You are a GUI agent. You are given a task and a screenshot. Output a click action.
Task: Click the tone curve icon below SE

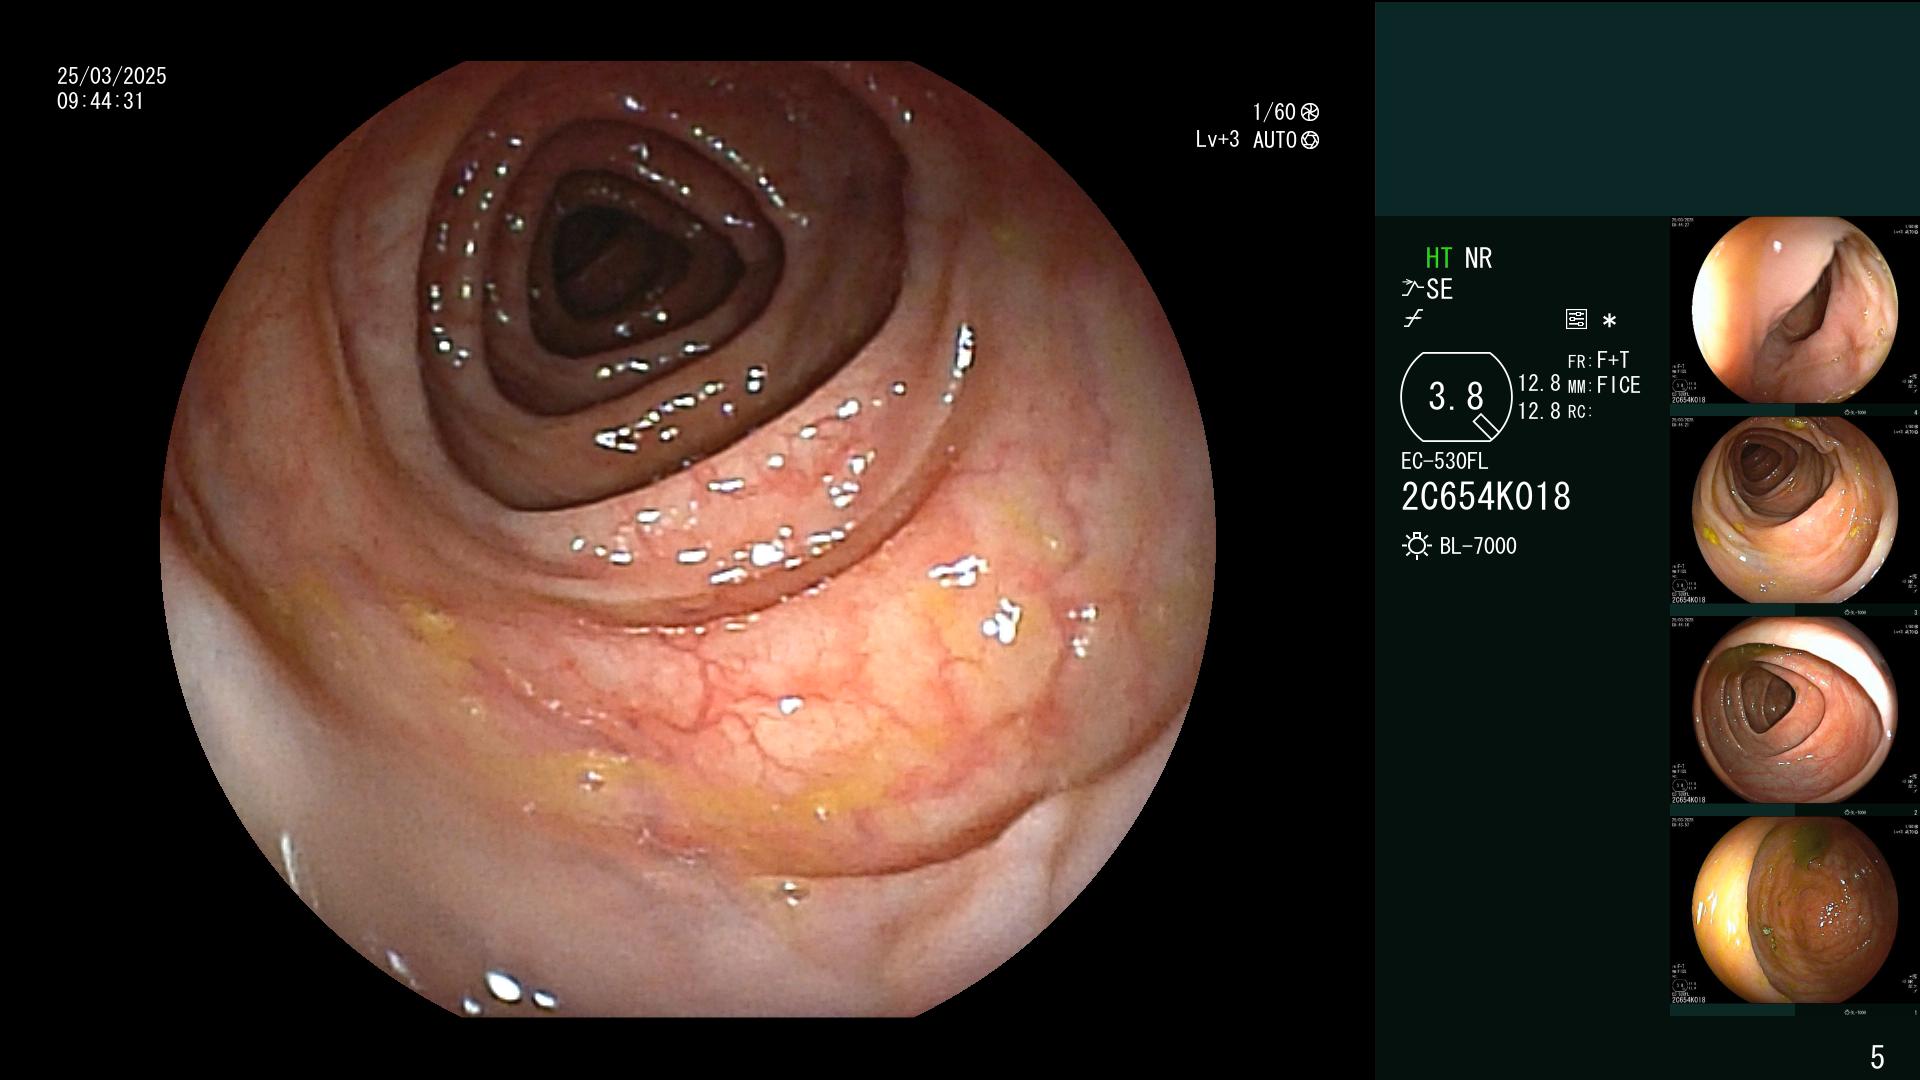1413,319
